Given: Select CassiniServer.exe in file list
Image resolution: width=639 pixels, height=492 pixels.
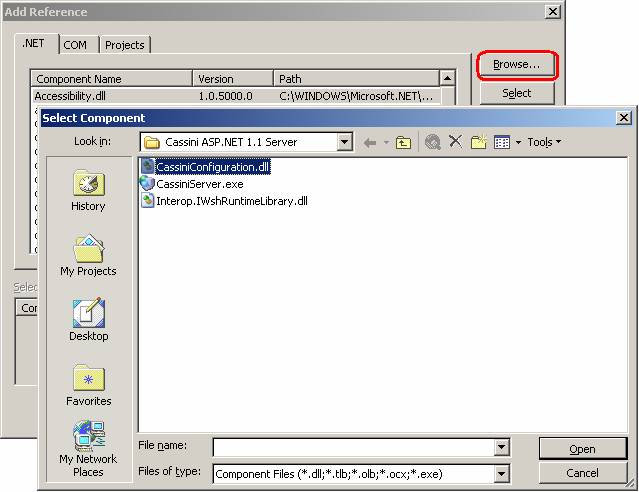Looking at the screenshot, I should [199, 184].
